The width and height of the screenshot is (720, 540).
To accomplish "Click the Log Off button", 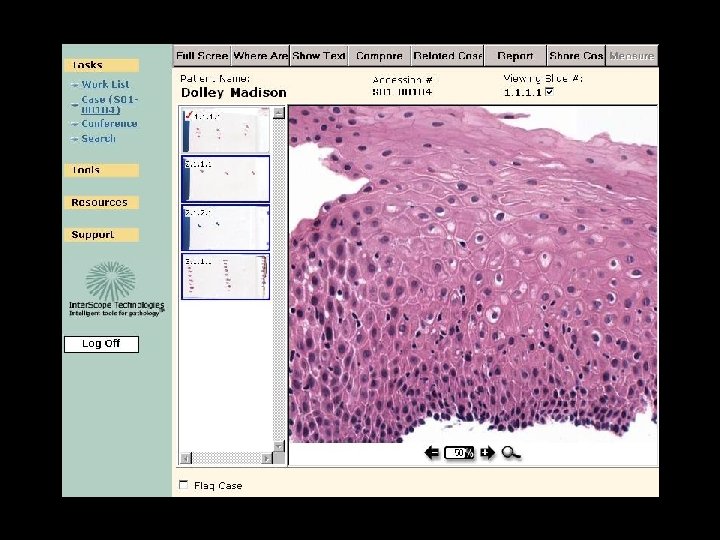I will point(101,344).
